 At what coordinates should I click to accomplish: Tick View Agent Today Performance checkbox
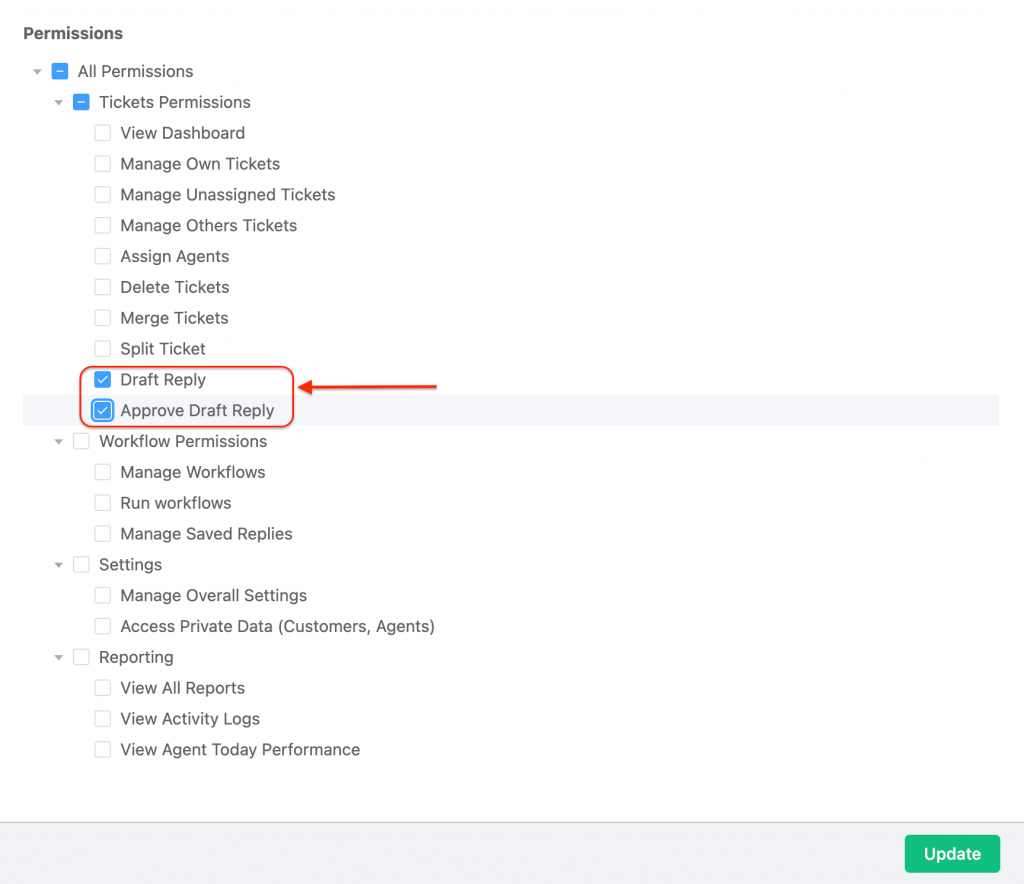103,750
